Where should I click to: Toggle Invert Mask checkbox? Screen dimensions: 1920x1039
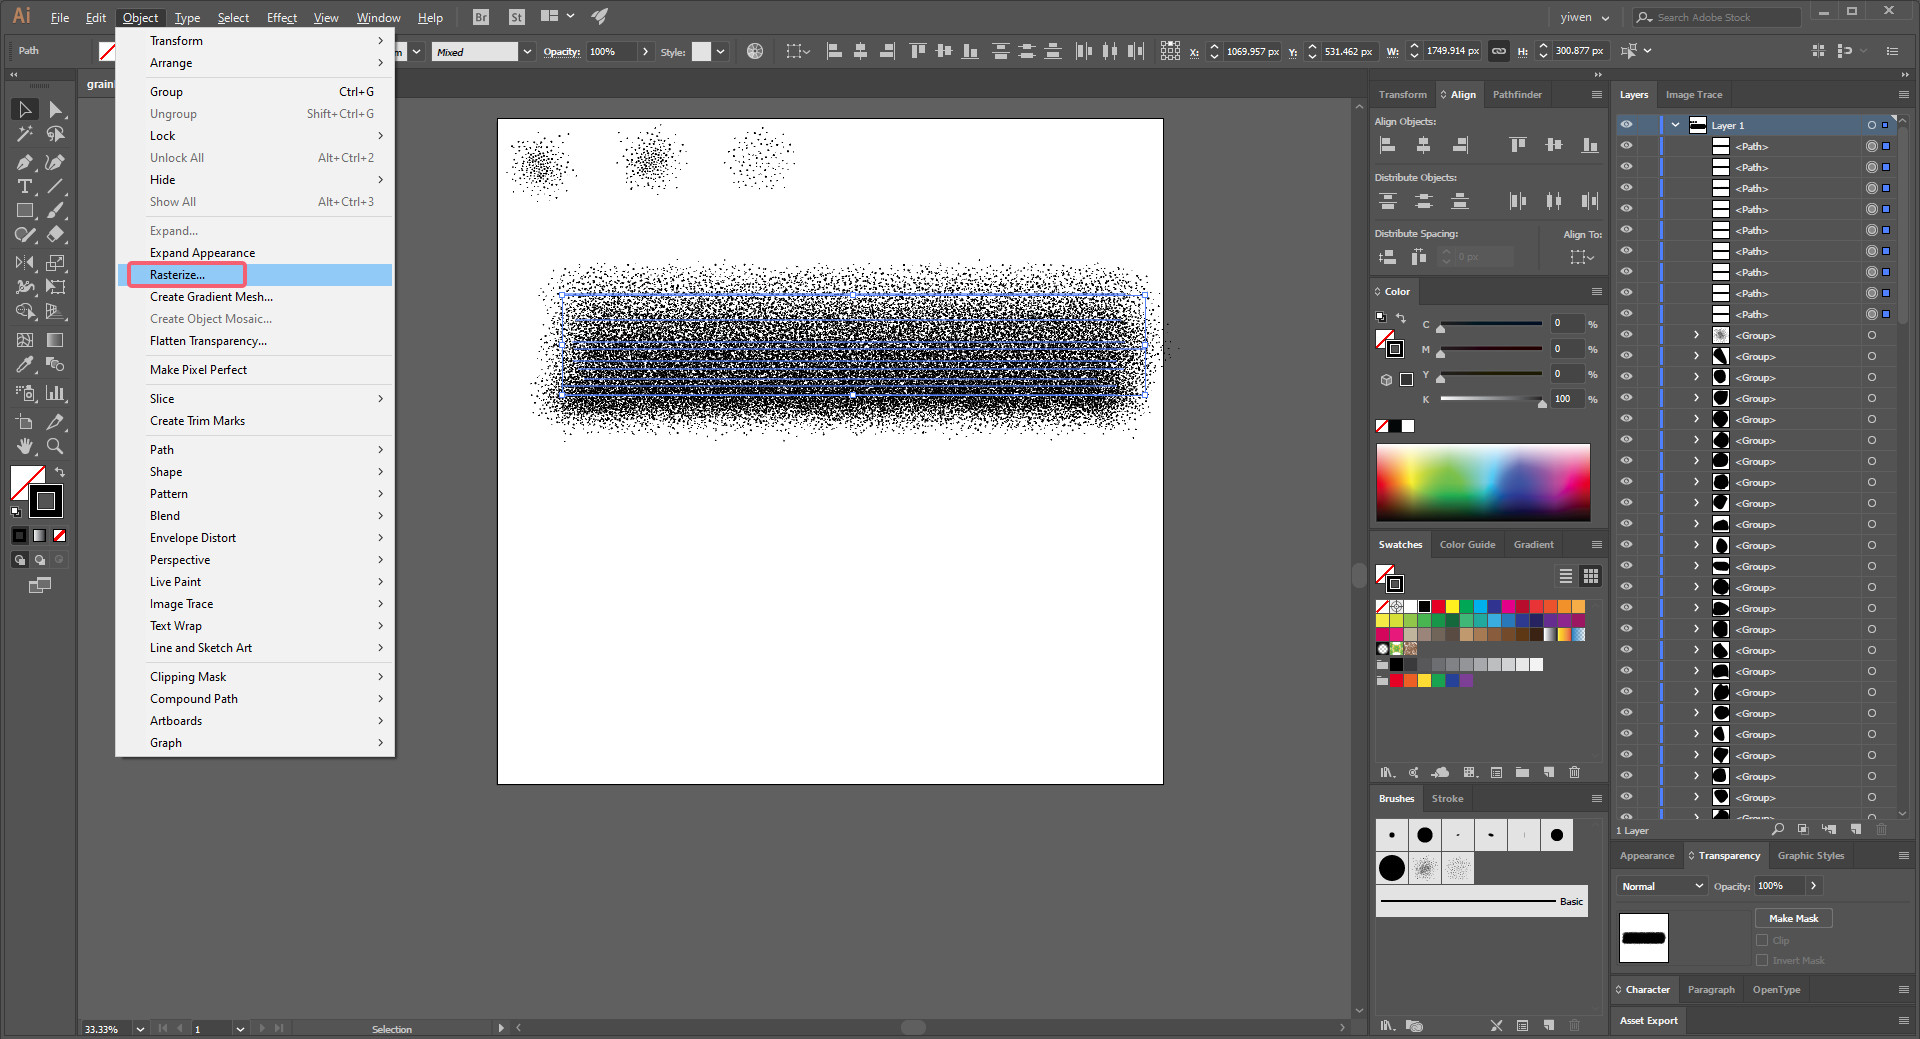click(x=1762, y=960)
